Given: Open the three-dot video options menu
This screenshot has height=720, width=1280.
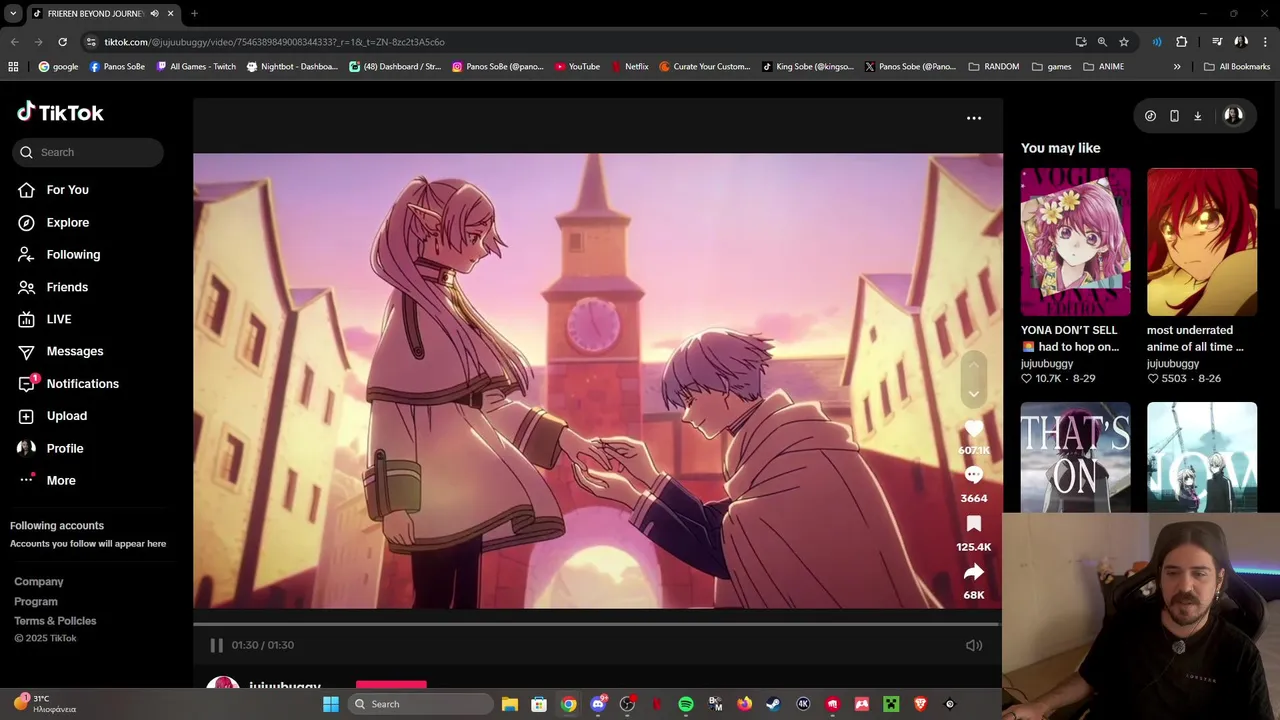Looking at the screenshot, I should click(x=974, y=118).
